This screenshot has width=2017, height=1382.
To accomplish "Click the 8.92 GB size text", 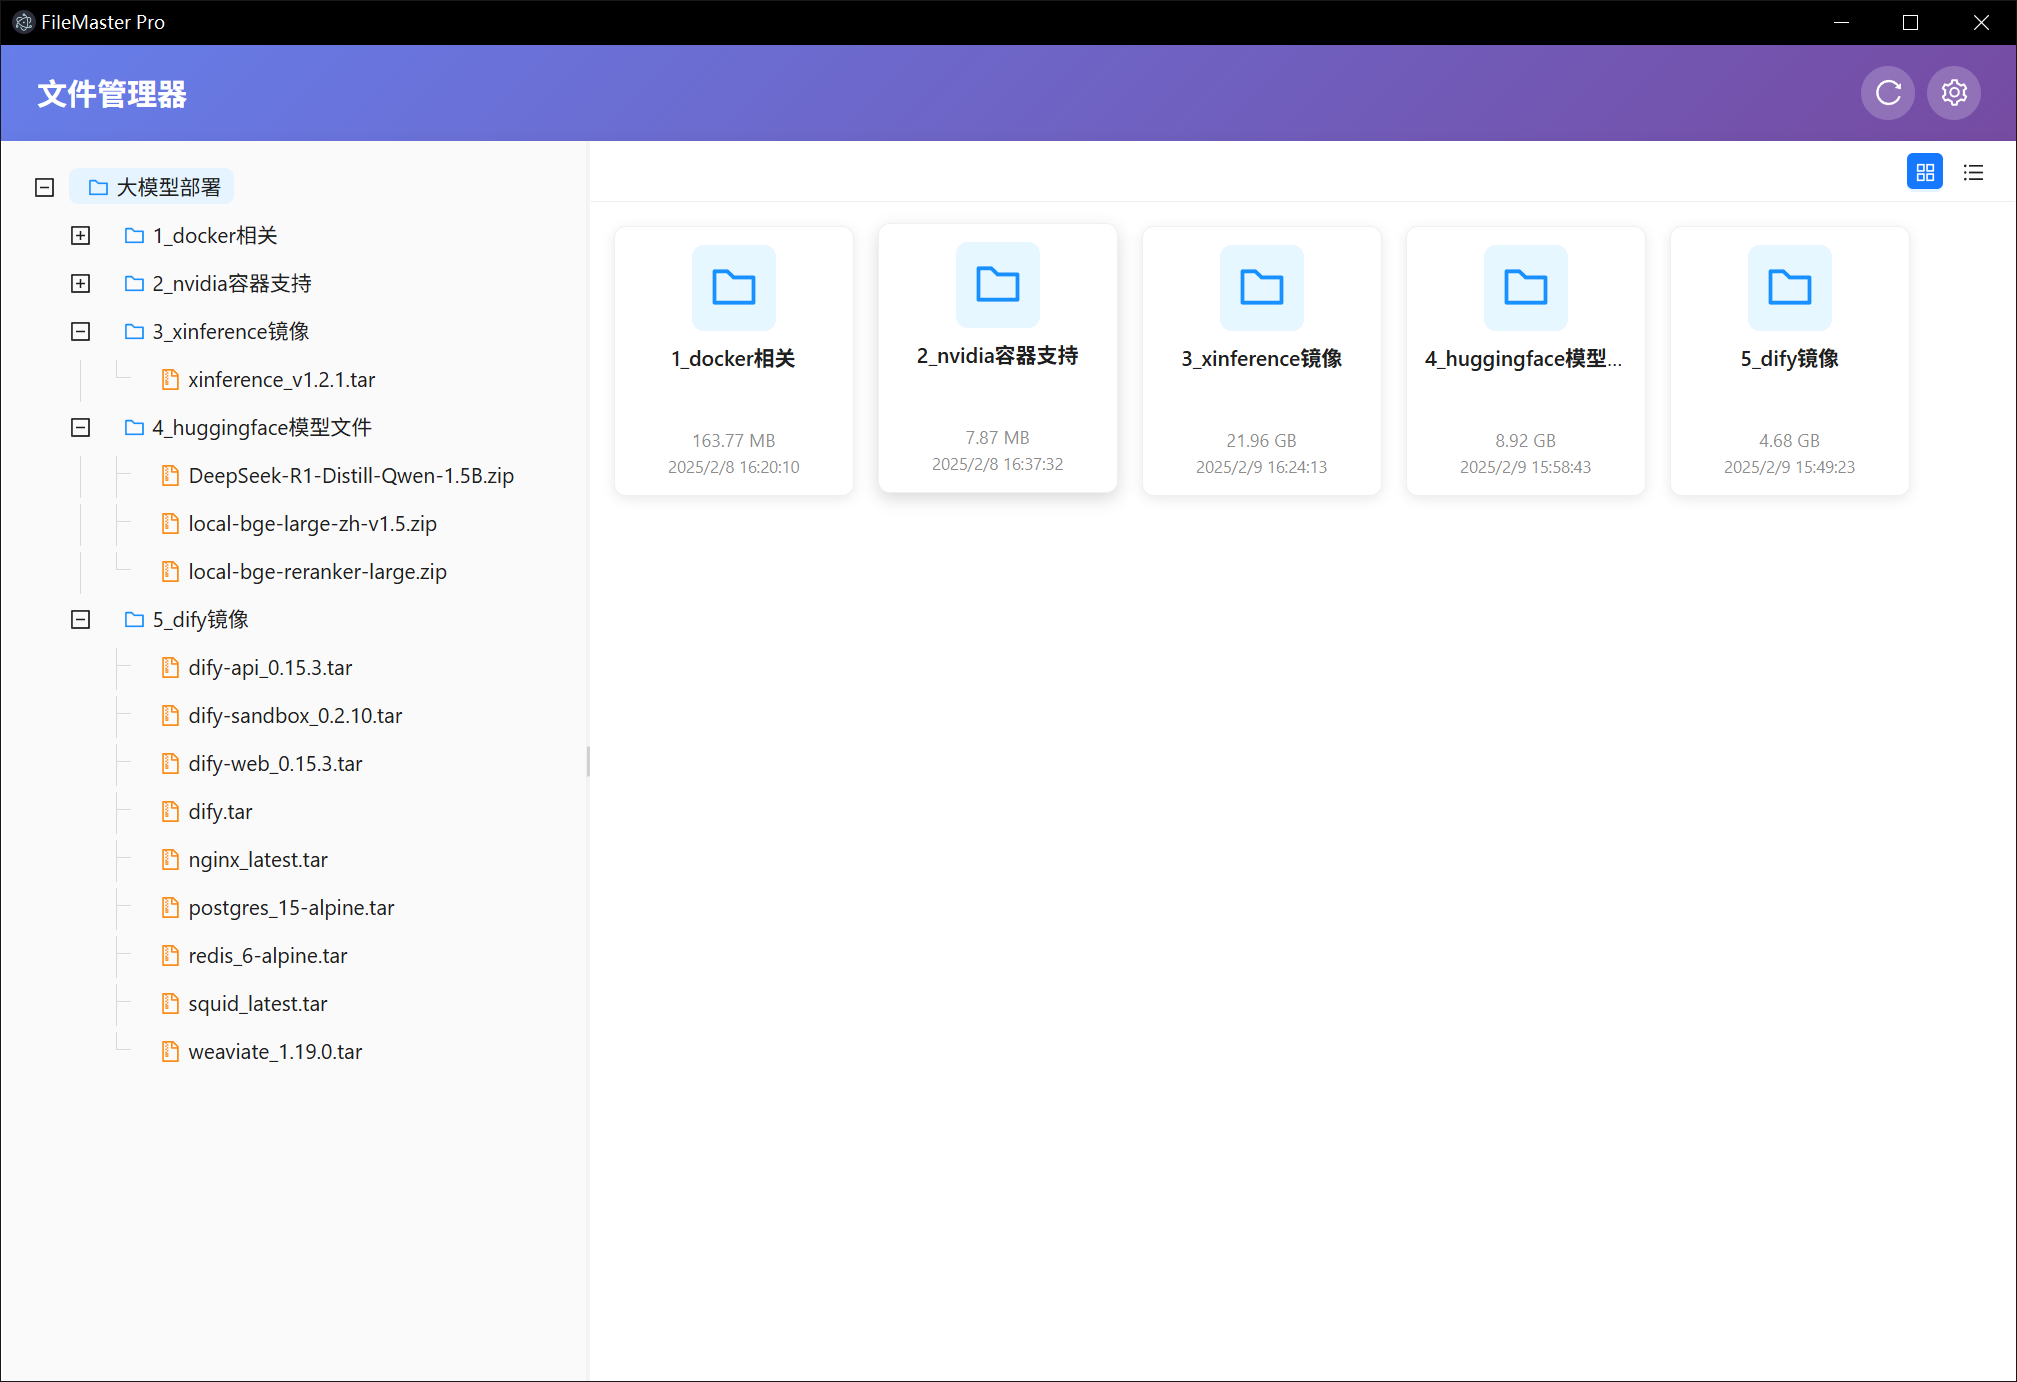I will [1526, 440].
